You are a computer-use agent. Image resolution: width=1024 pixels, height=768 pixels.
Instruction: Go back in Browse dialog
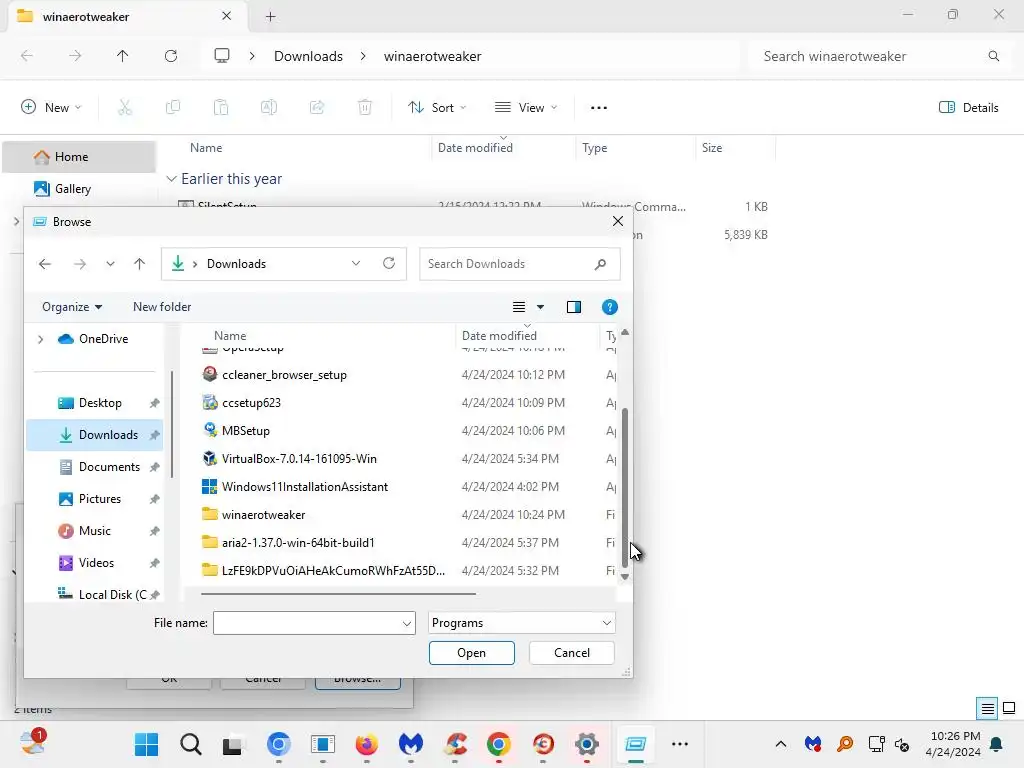pyautogui.click(x=44, y=264)
